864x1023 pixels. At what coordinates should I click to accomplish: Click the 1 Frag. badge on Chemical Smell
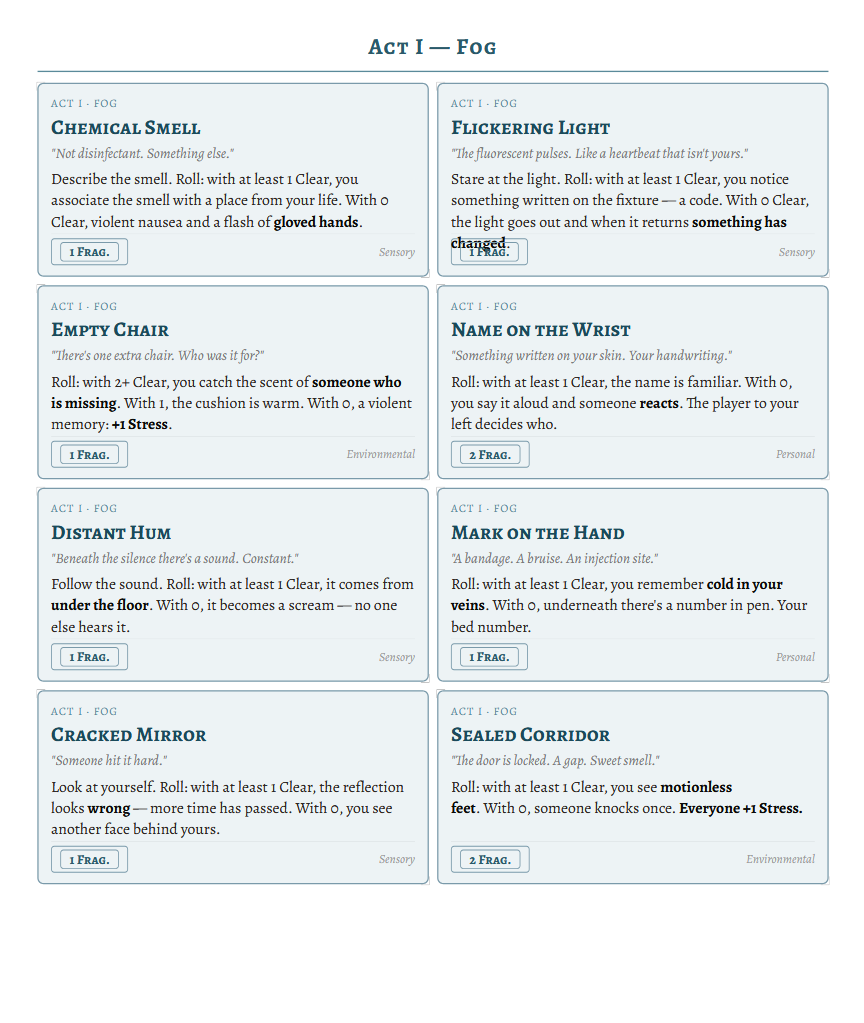(89, 252)
